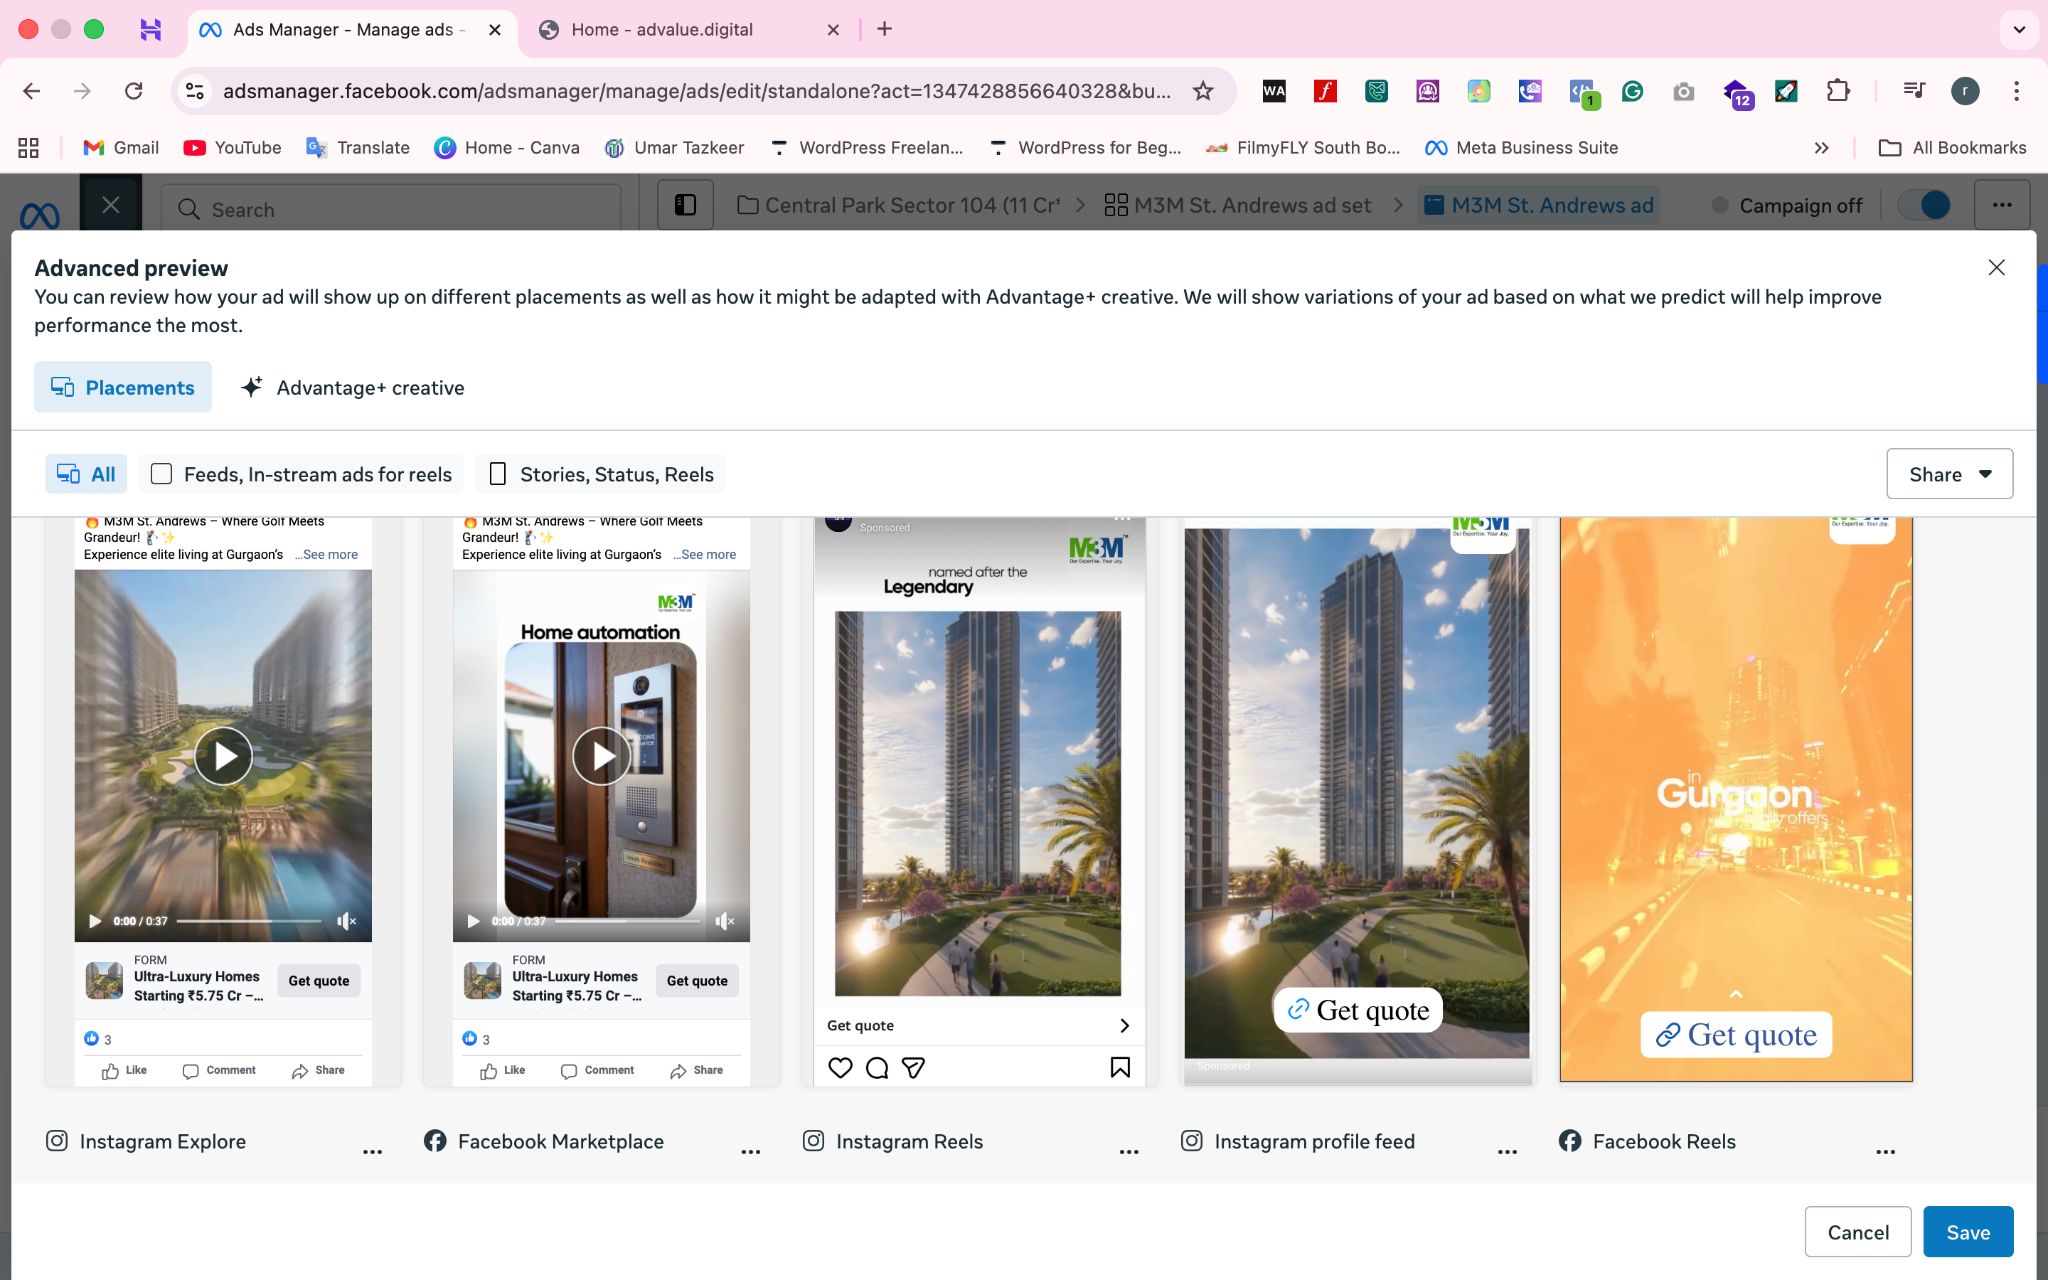Click the Instagram Explore video progress bar

click(249, 921)
